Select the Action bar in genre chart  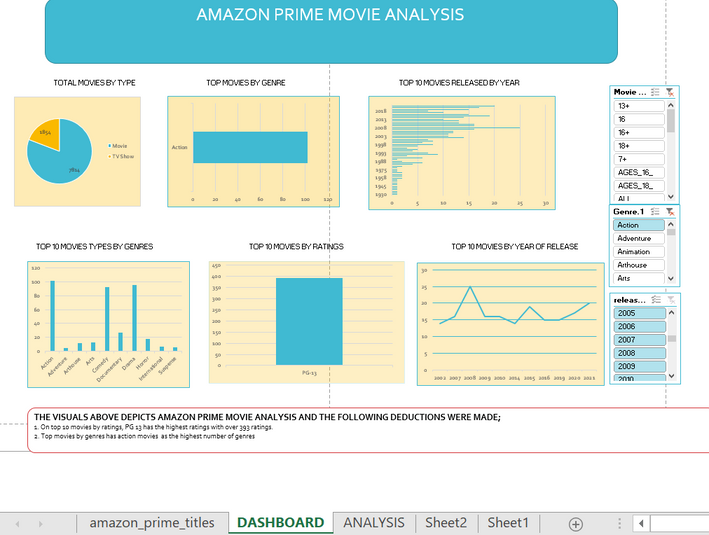250,147
